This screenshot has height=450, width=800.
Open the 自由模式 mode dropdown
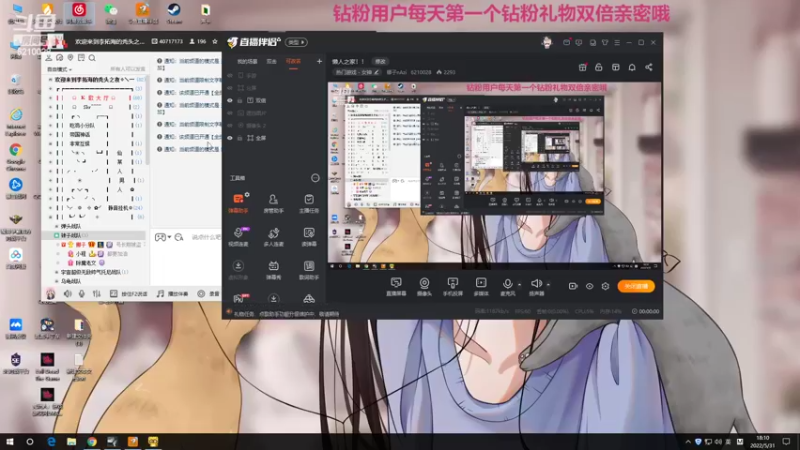tap(59, 69)
